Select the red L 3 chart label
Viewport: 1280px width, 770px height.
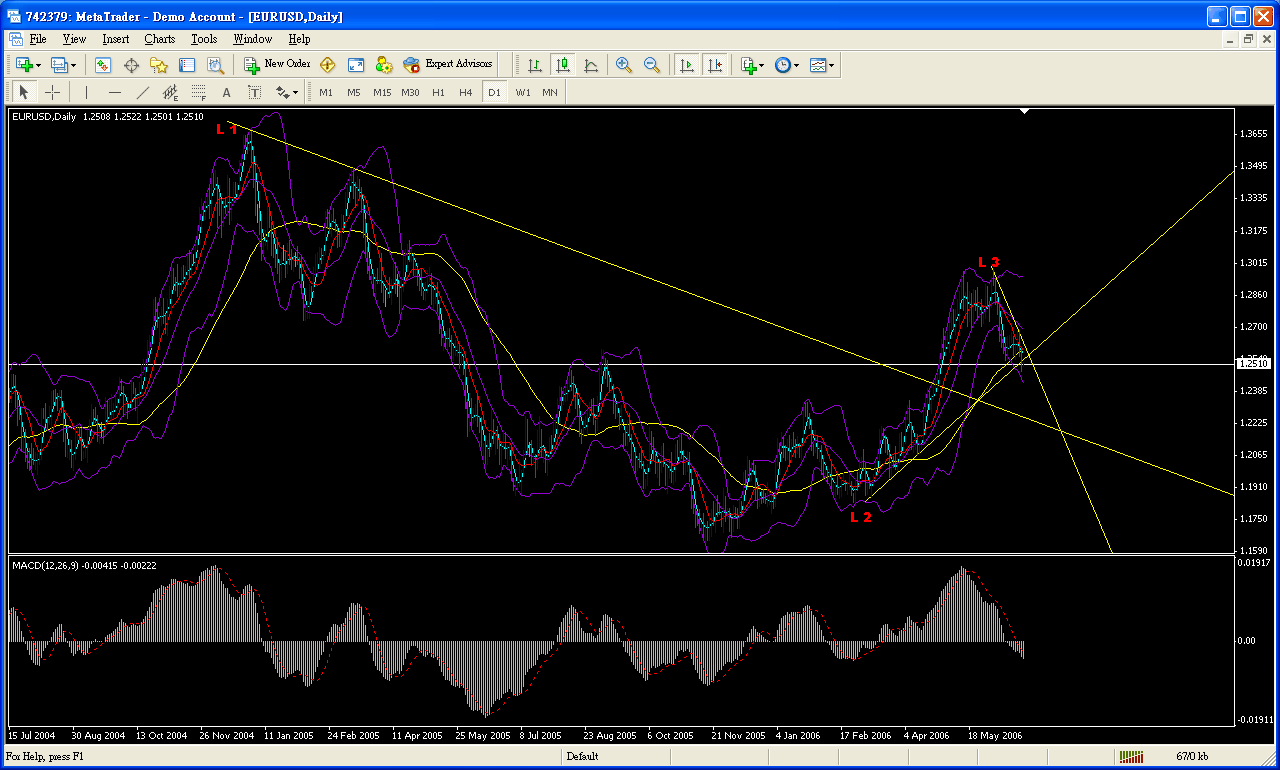(988, 262)
